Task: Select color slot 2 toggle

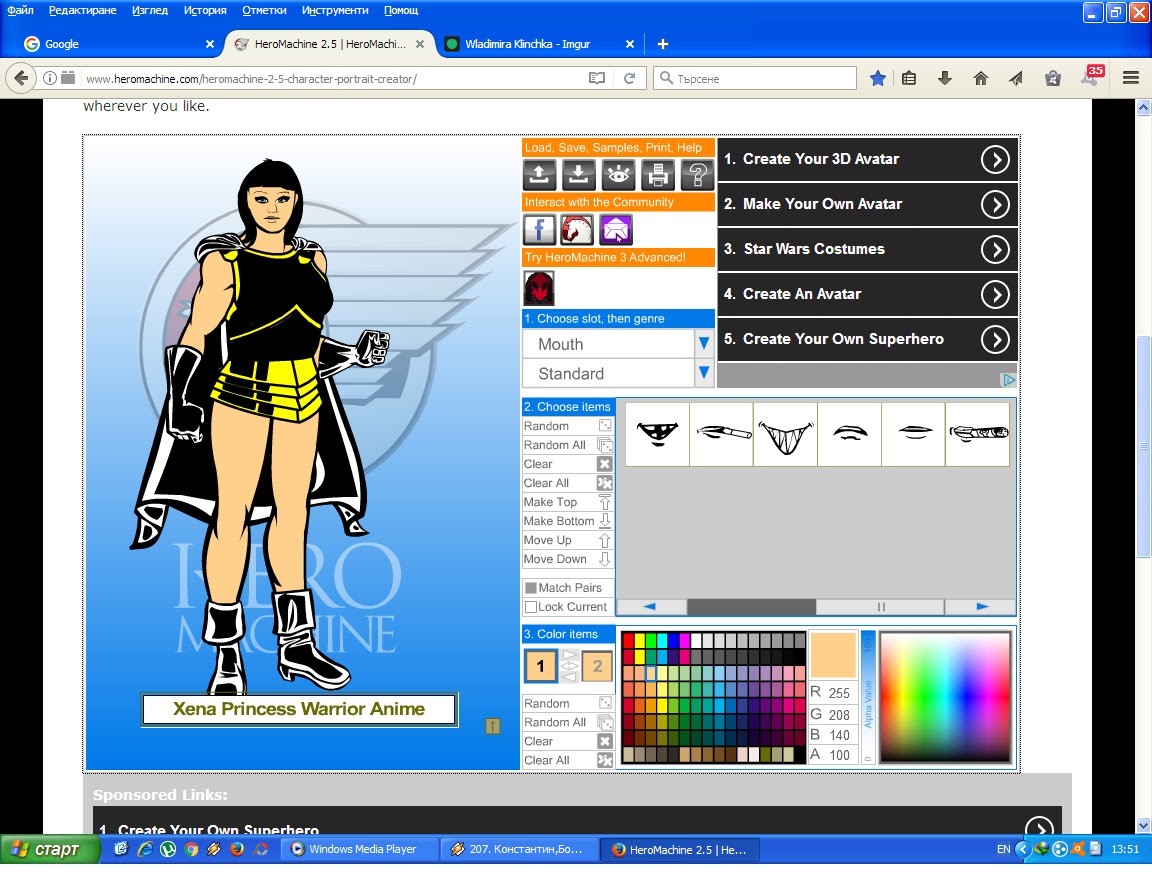Action: [x=597, y=666]
